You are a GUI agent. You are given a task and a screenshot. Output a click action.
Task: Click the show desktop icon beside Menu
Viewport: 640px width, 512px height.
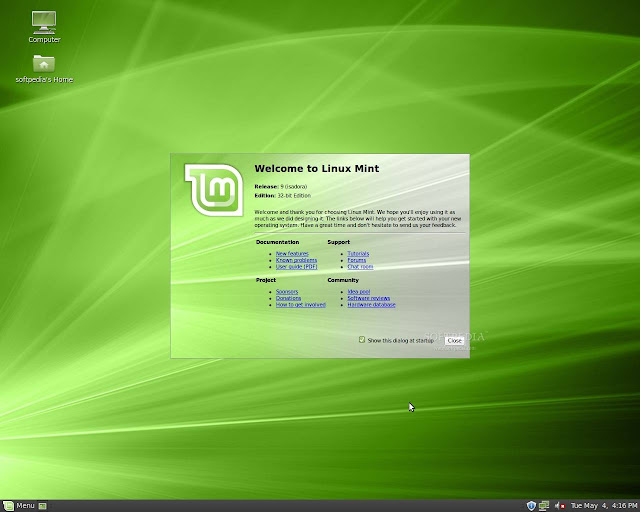[42, 506]
